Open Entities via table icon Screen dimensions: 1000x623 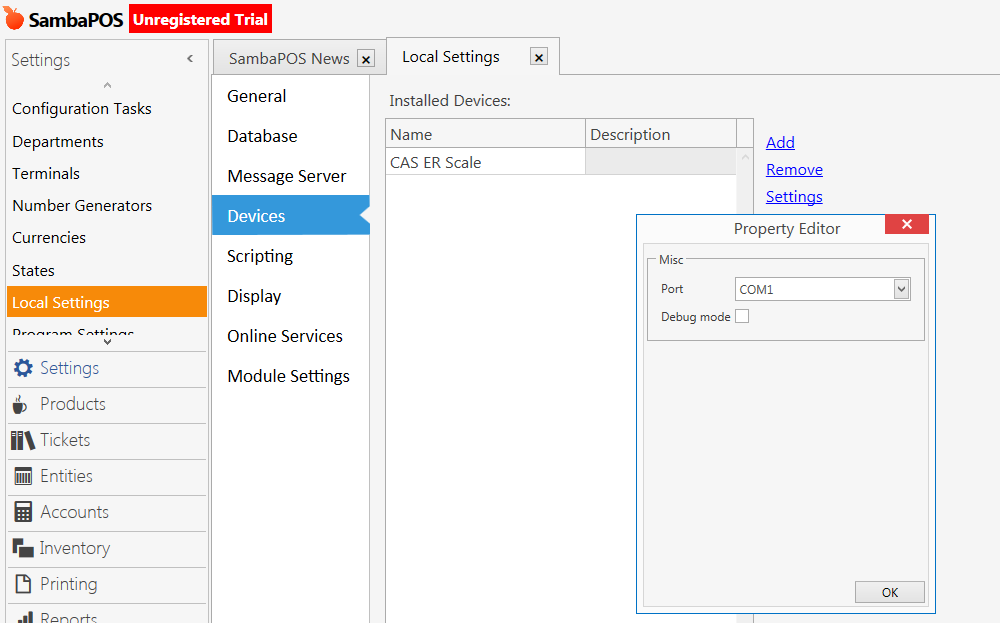pos(23,476)
